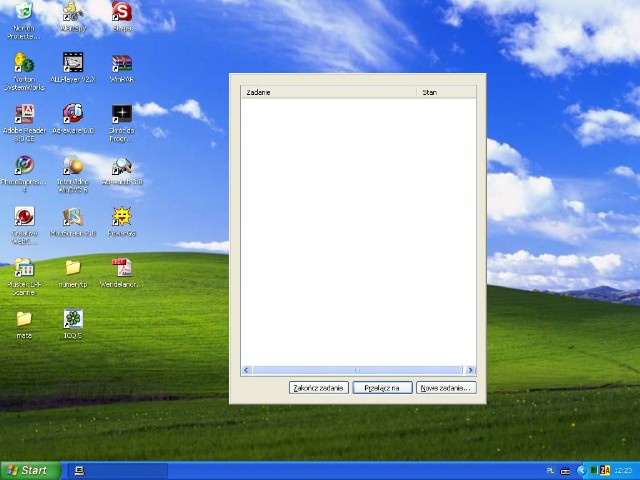Click the keyboard tray icon beside PL
Viewport: 640px width, 480px height.
point(565,471)
